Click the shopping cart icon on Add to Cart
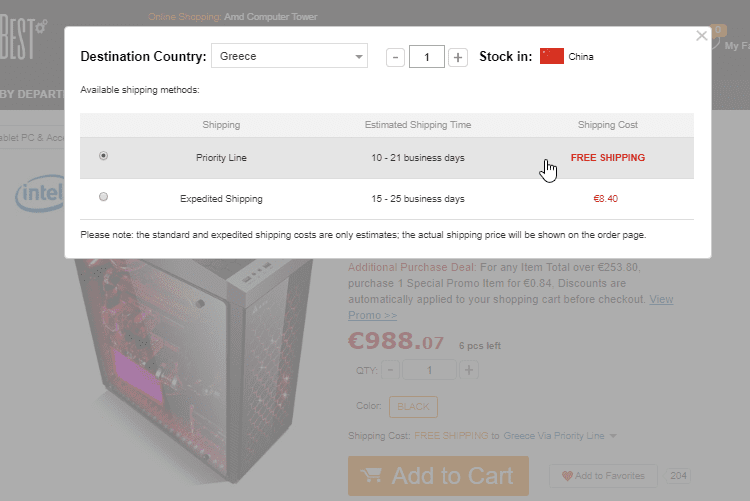This screenshot has width=750, height=501. (371, 475)
